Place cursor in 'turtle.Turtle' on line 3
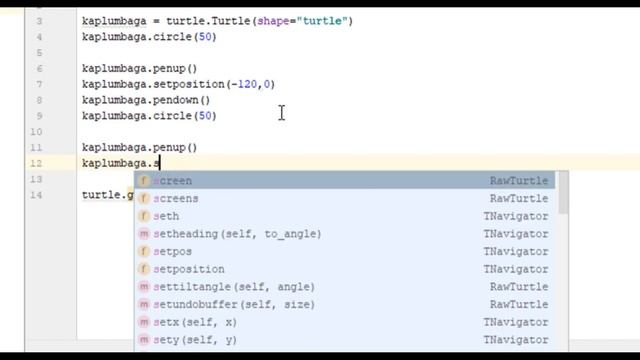Image resolution: width=640 pixels, height=360 pixels. [x=208, y=21]
